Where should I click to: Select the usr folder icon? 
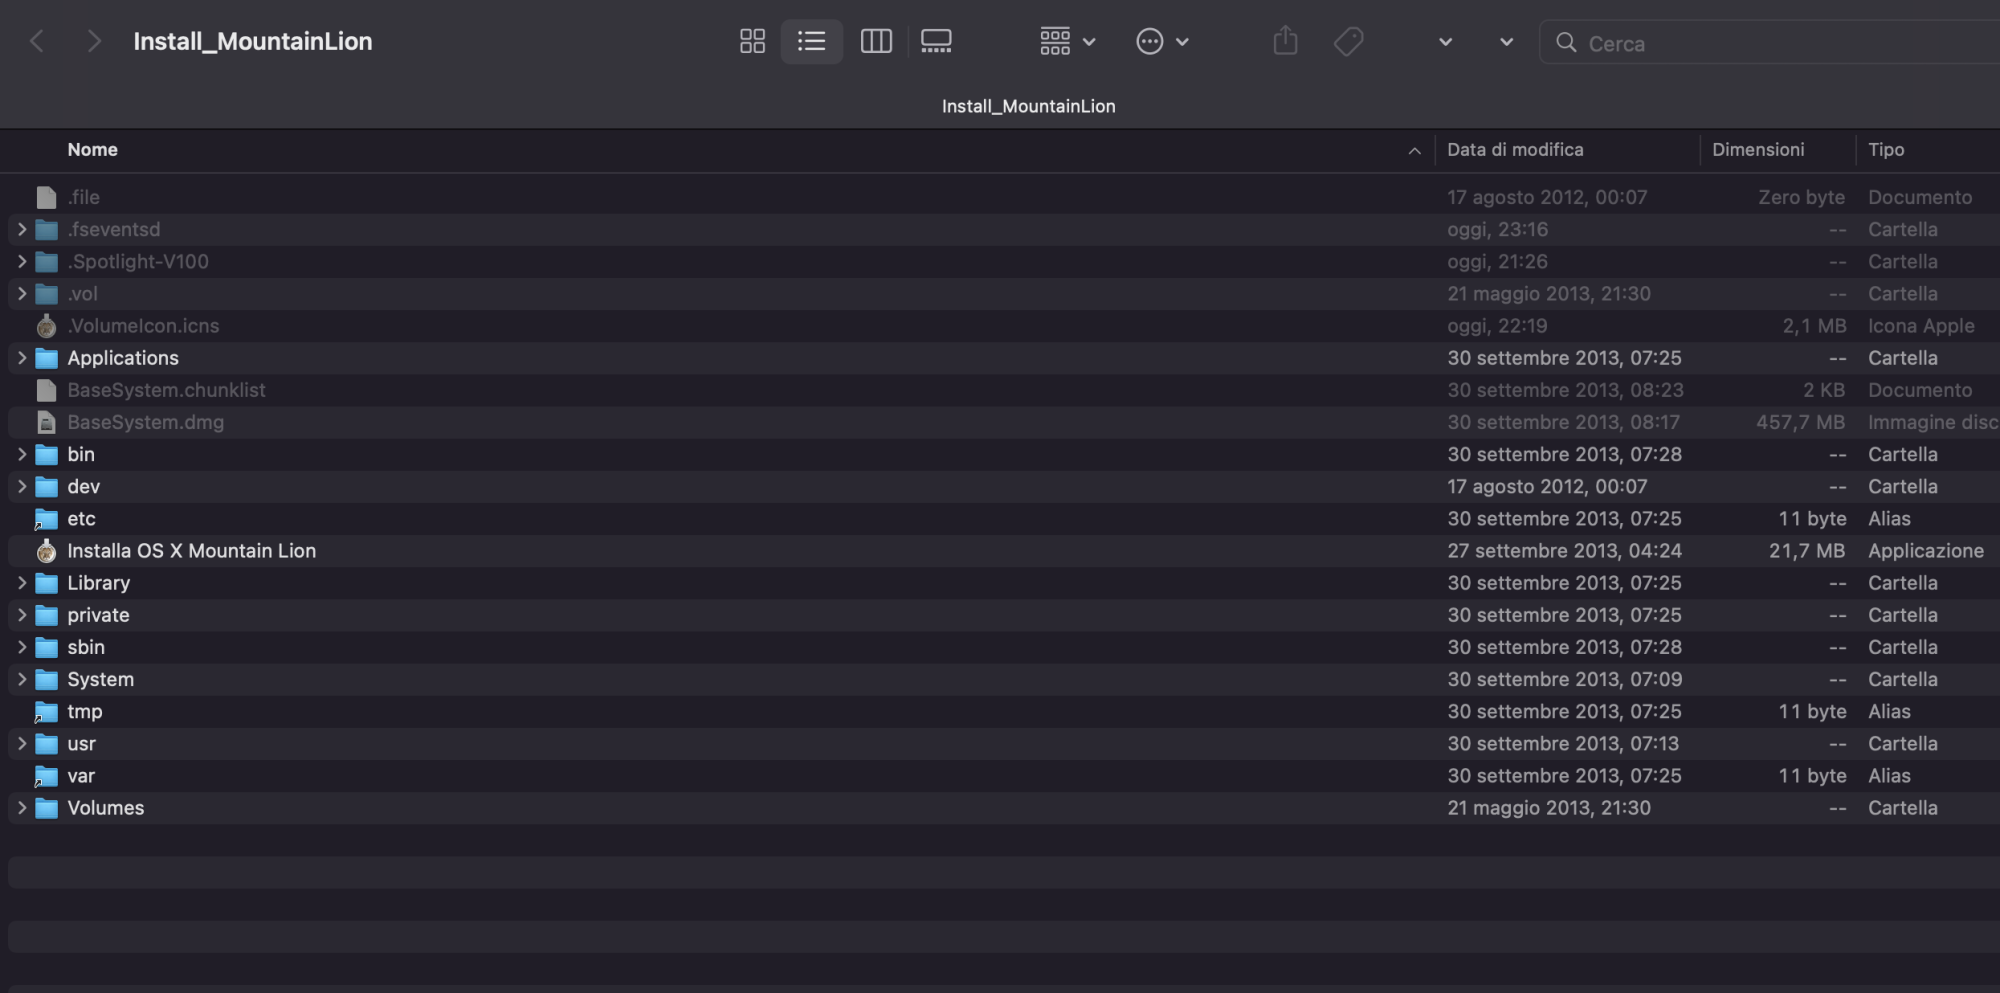tap(46, 744)
